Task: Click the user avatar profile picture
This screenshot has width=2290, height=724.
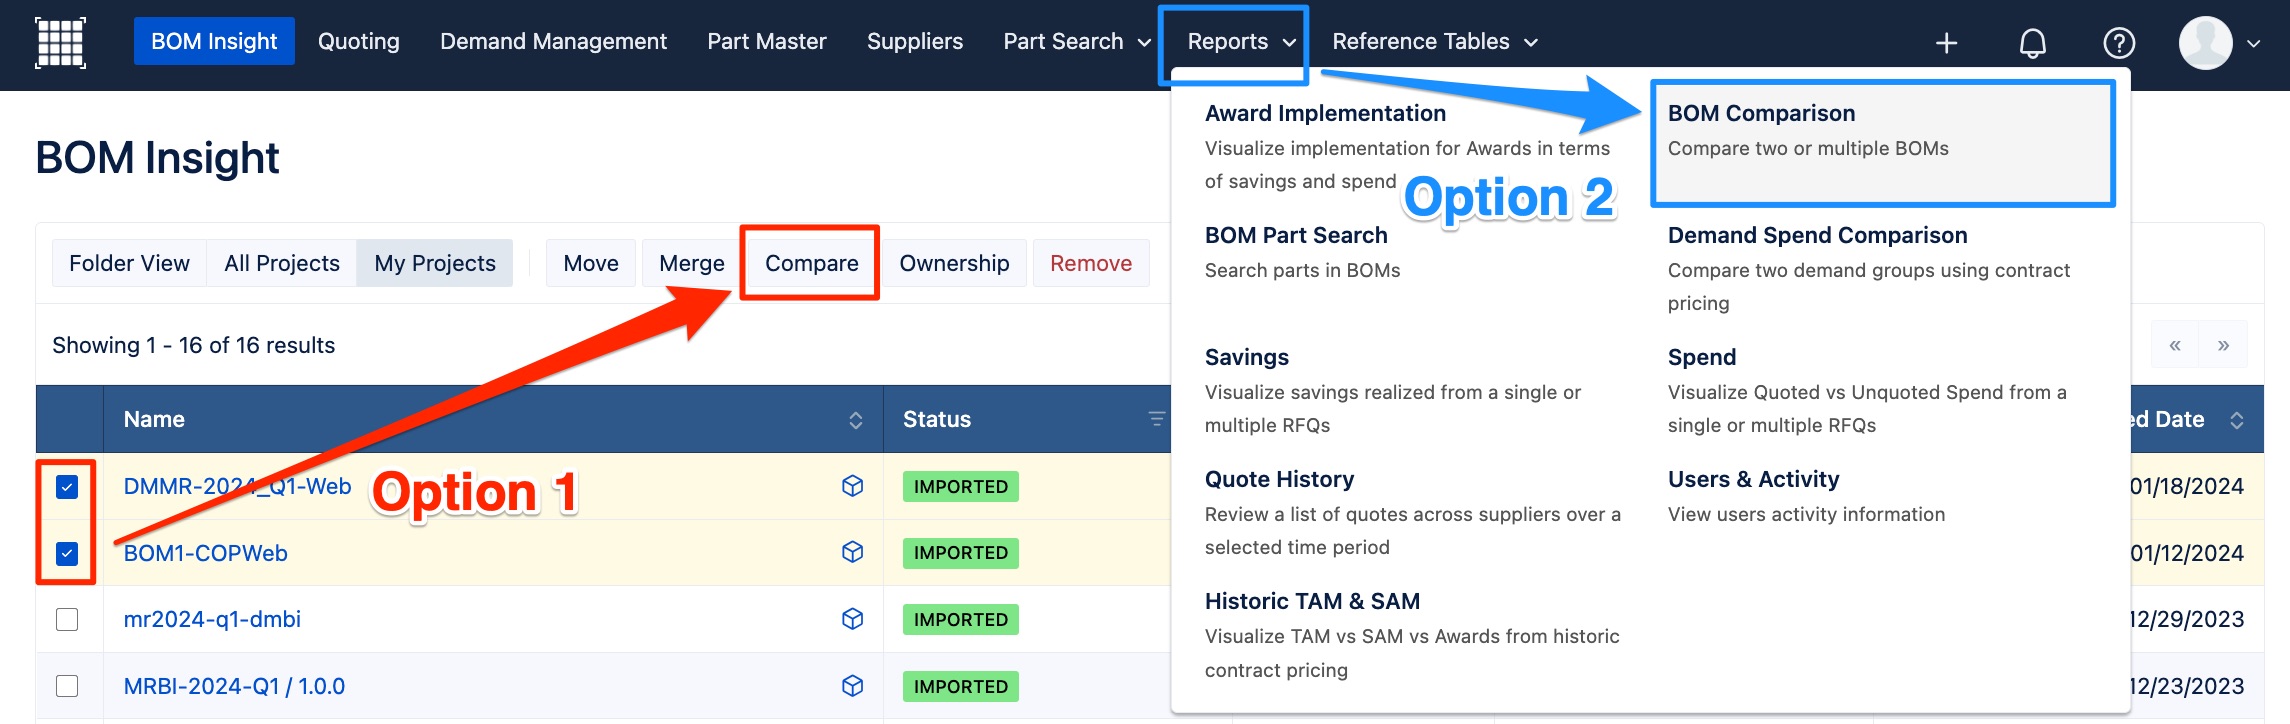Action: (2205, 43)
